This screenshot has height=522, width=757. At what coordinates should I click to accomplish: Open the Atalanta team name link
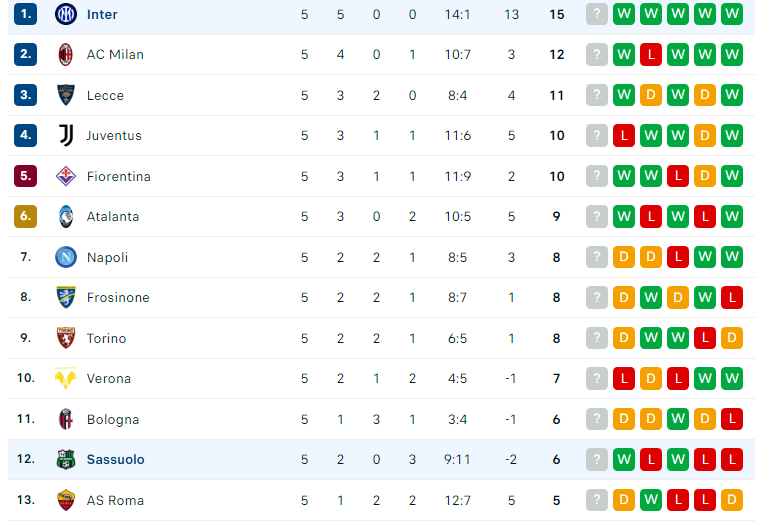[113, 216]
